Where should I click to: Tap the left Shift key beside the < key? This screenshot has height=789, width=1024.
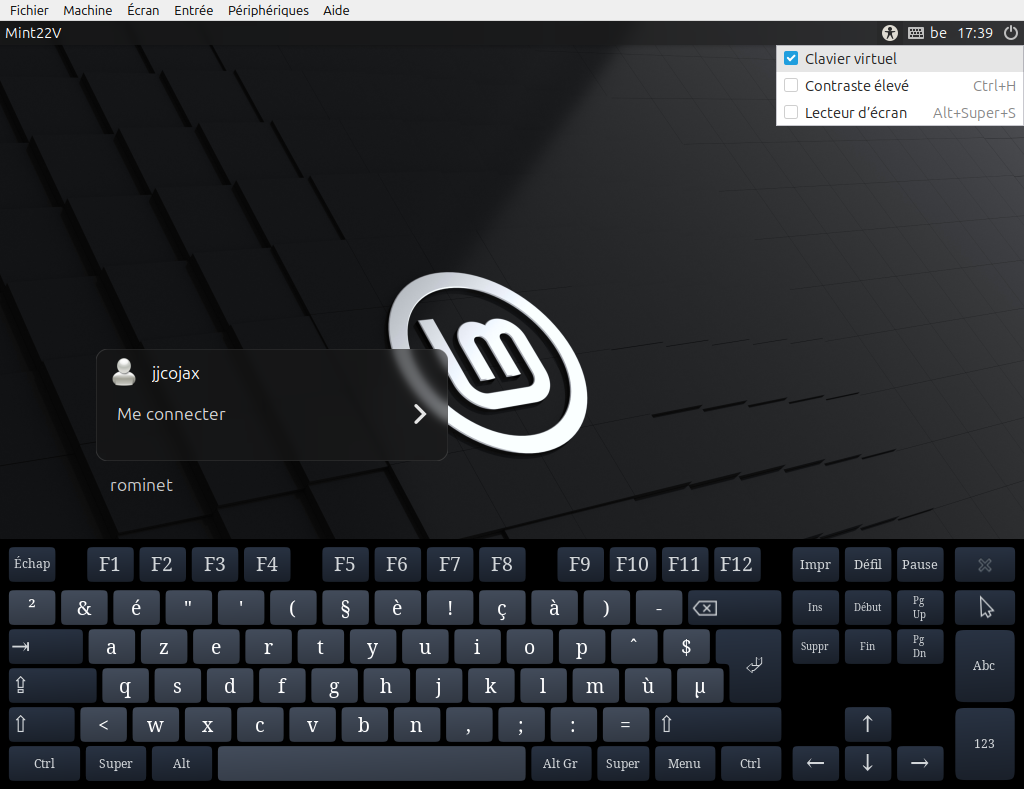tap(42, 724)
